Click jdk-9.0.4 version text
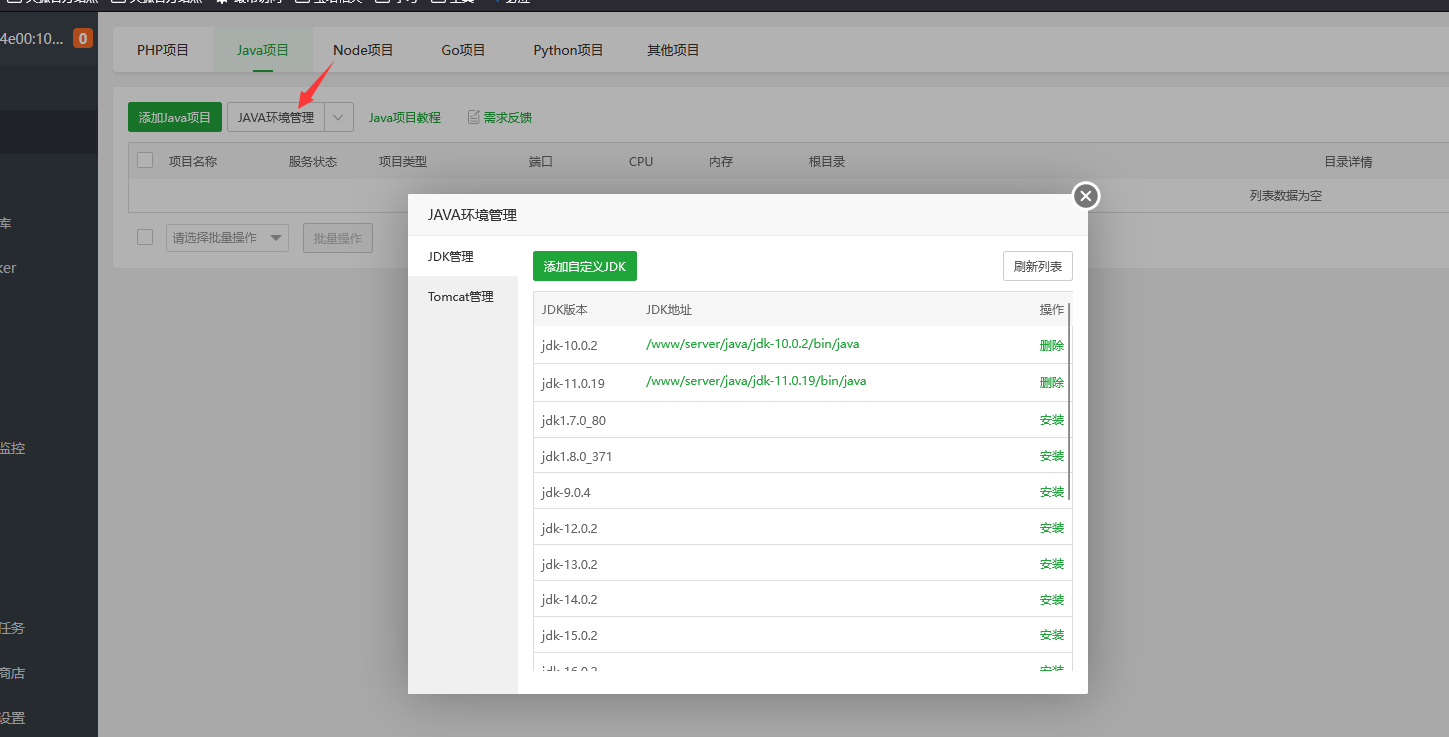 [x=566, y=493]
